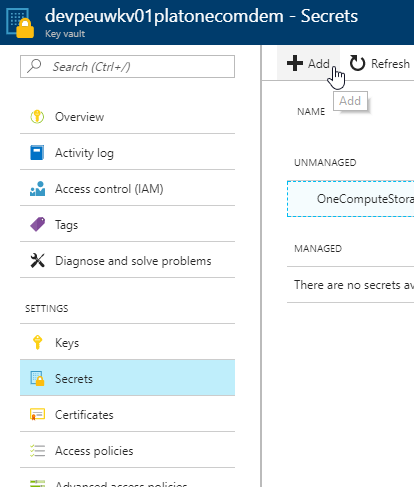Screen dimensions: 414x487
Task: Click the Secrets lock icon in sidebar
Action: point(37,379)
